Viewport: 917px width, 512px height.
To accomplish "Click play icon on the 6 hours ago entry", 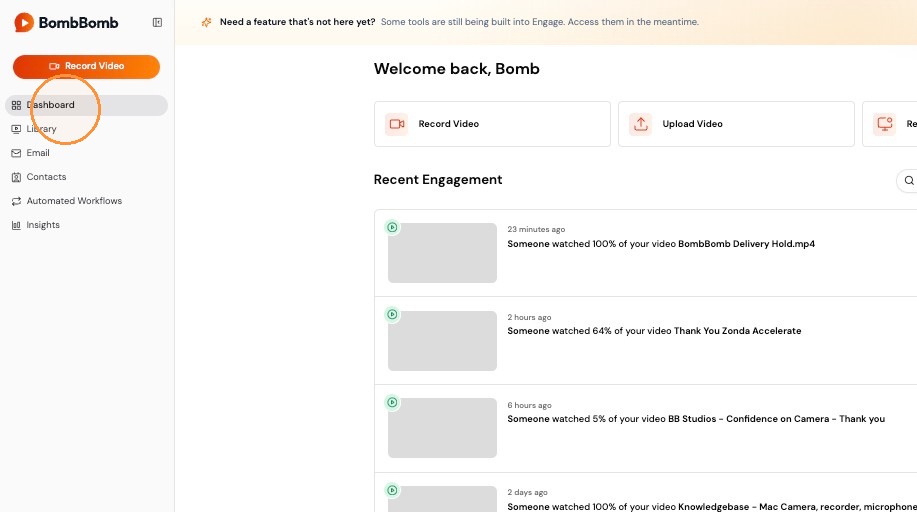I will pos(392,402).
